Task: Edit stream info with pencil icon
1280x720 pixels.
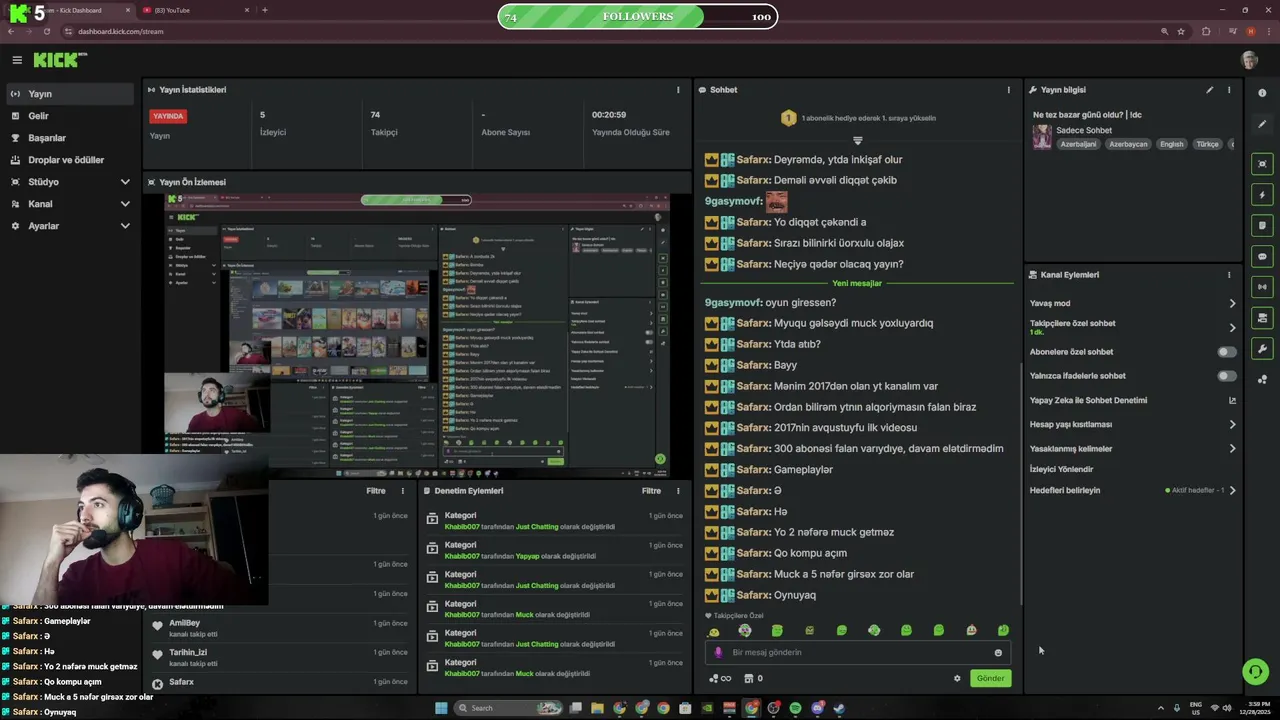Action: pos(1209,90)
